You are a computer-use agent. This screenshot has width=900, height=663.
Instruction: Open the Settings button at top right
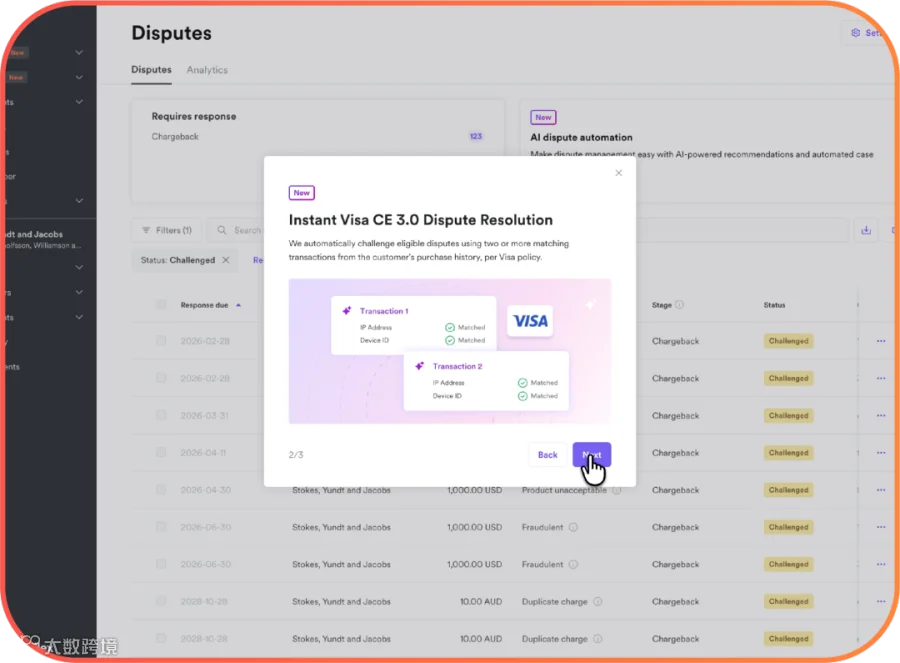pos(867,33)
